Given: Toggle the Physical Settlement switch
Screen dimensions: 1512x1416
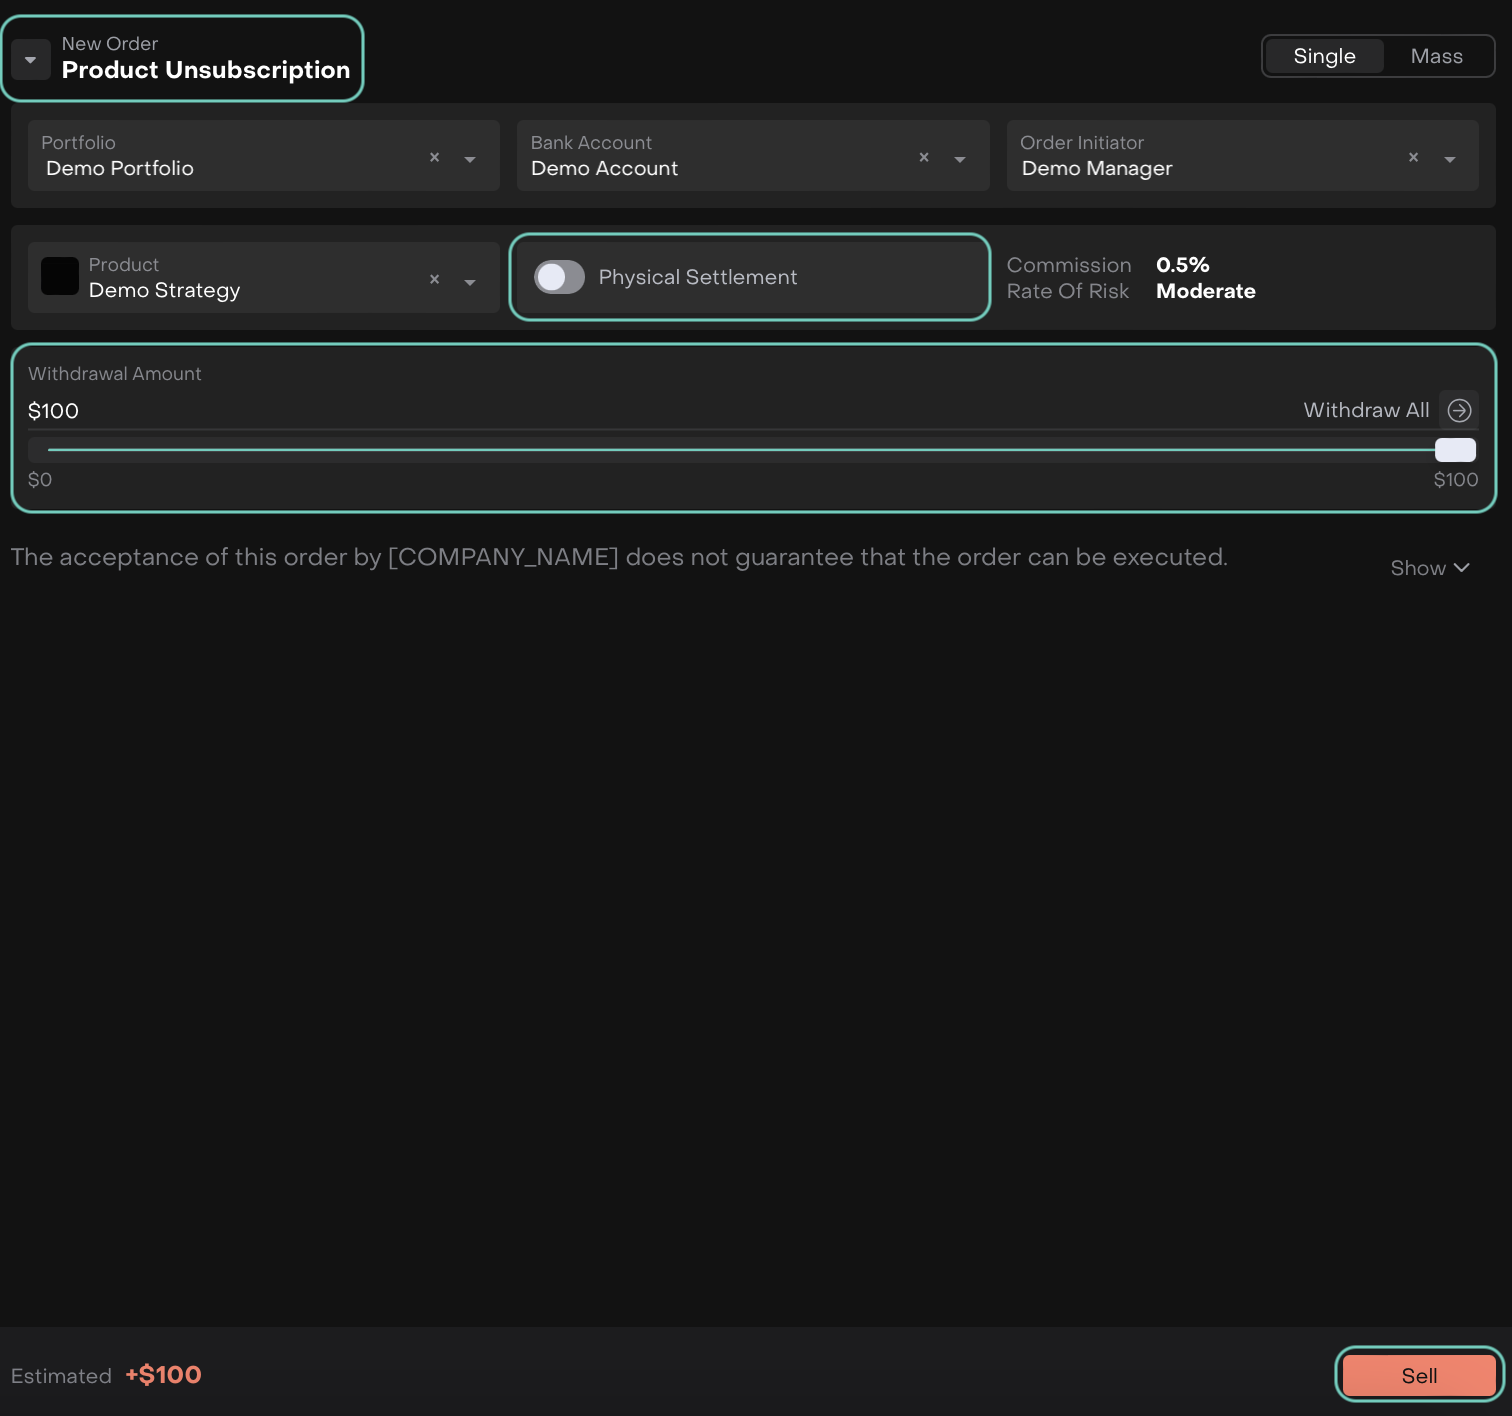Looking at the screenshot, I should pos(559,277).
